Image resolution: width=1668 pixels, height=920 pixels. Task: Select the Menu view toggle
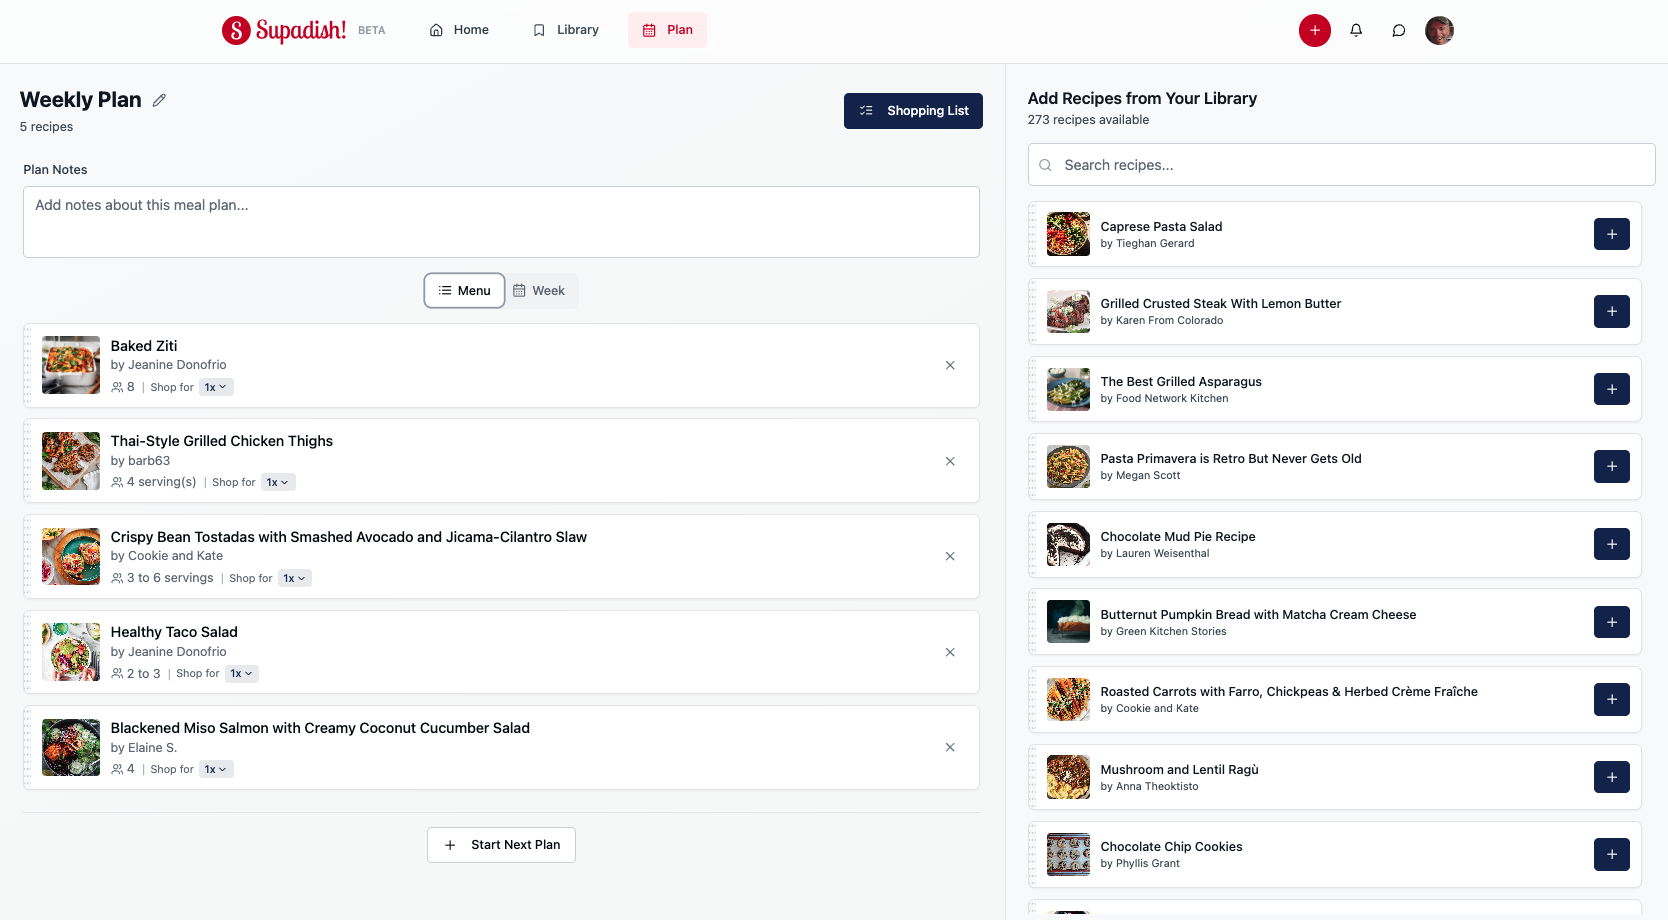click(x=464, y=290)
